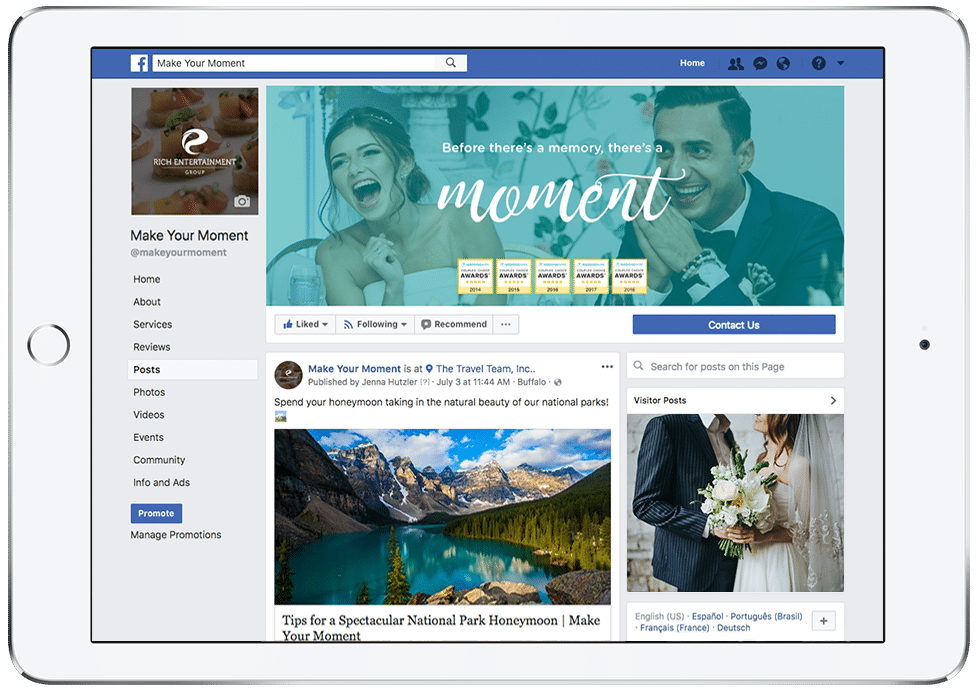
Task: Click the search icon in page post search
Action: [x=639, y=366]
